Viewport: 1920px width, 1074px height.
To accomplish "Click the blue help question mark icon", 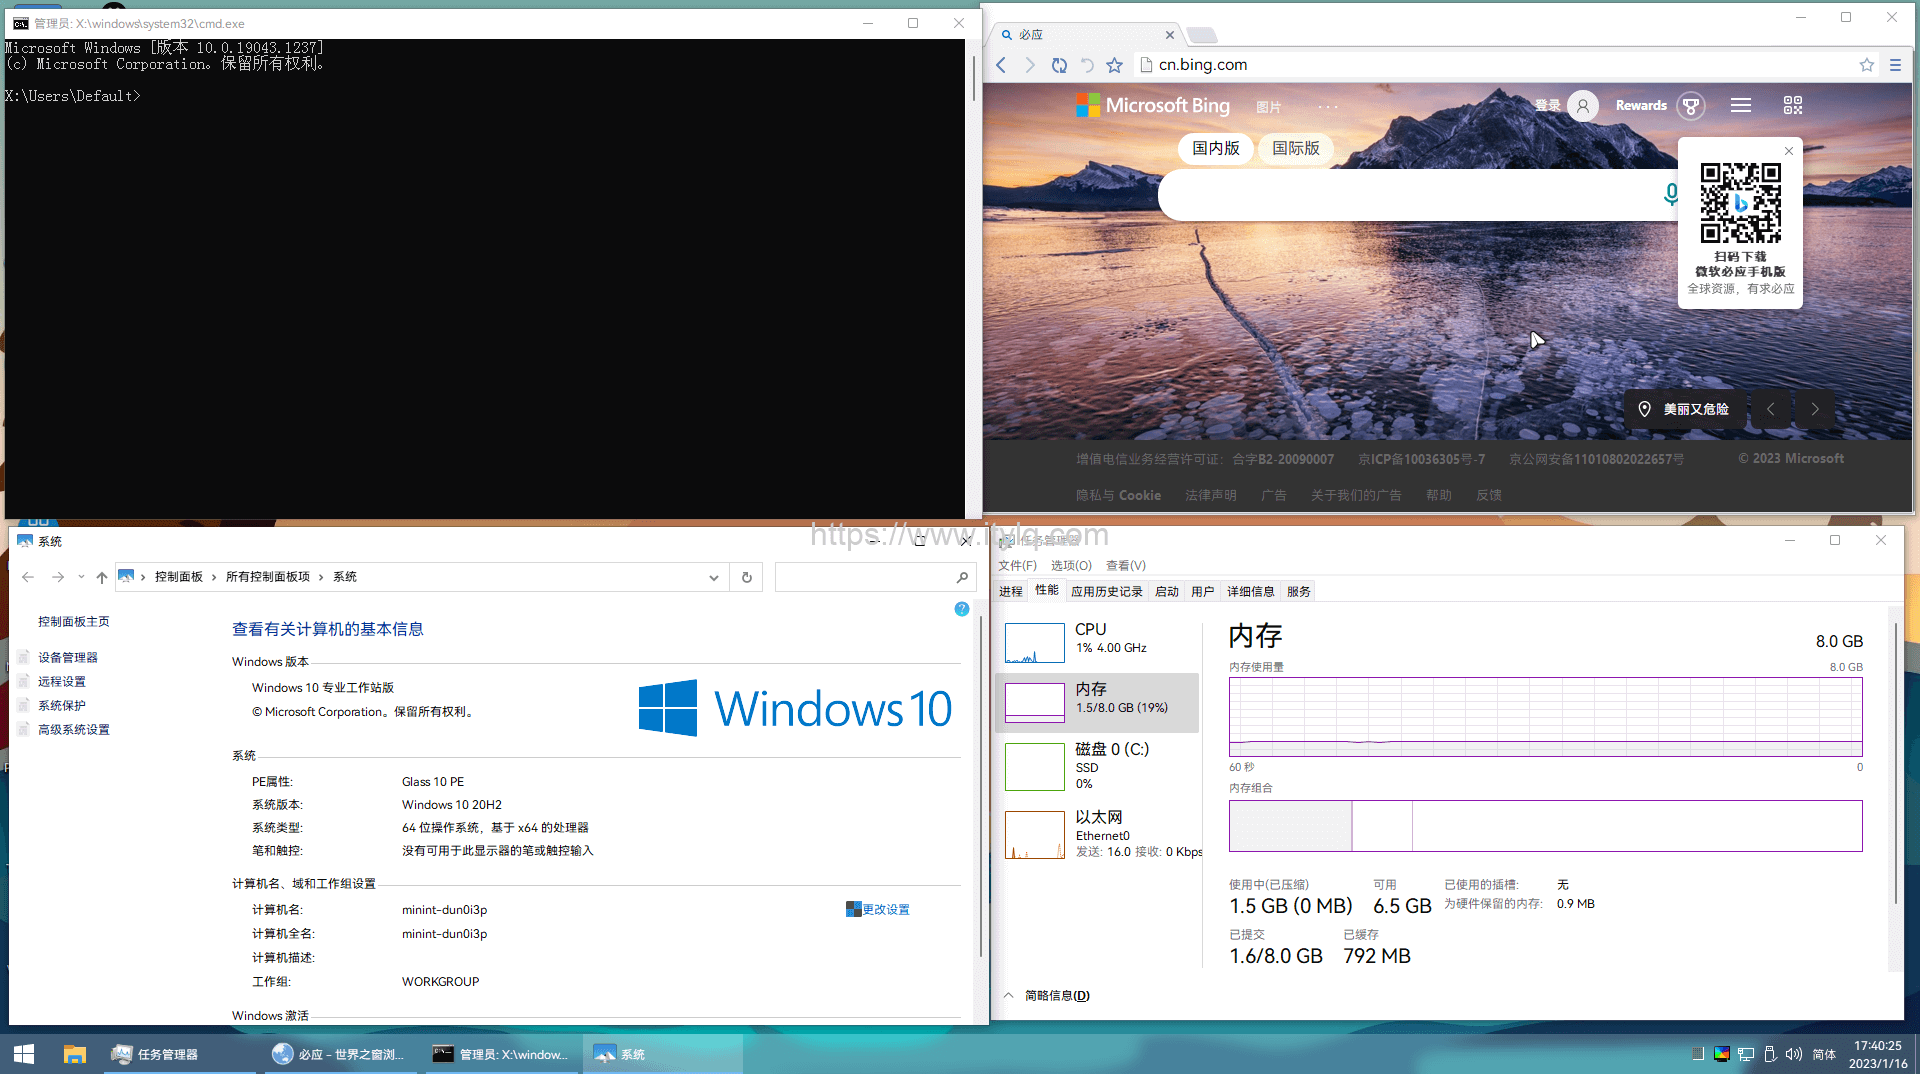I will [x=961, y=609].
